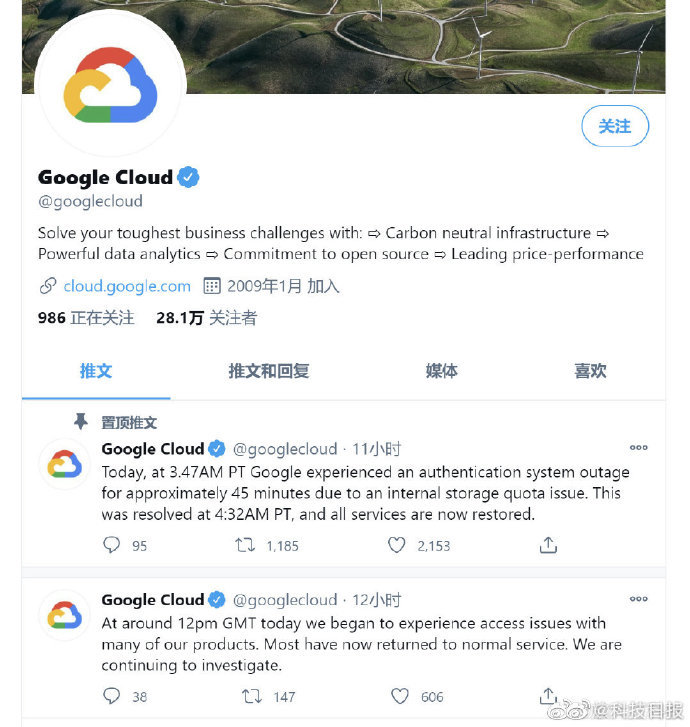Screen dimensions: 690x727
Task: Open the cloud.google.com link
Action: 127,286
